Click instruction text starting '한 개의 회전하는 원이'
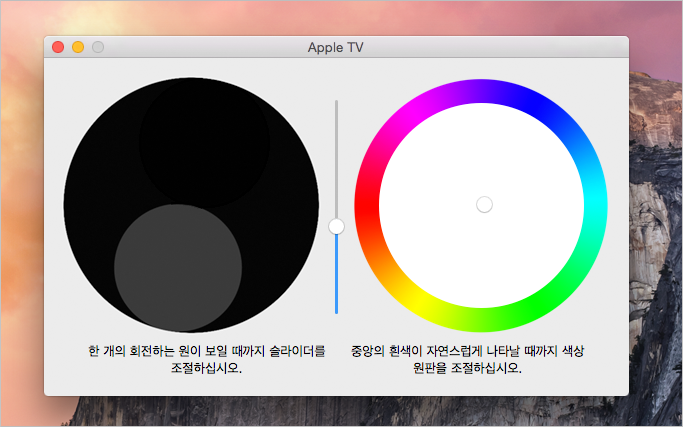 click(x=206, y=359)
